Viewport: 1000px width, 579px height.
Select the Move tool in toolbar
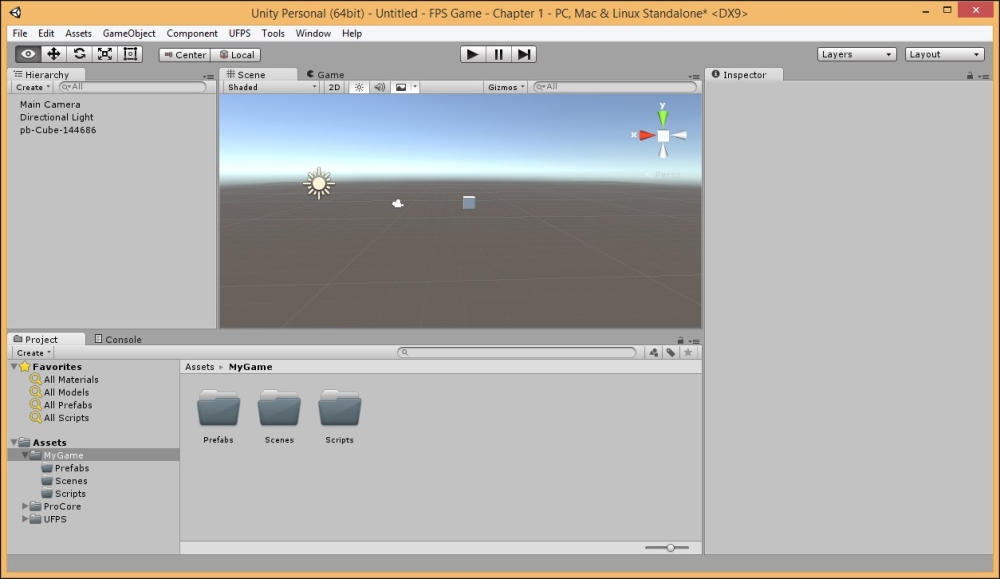point(54,54)
